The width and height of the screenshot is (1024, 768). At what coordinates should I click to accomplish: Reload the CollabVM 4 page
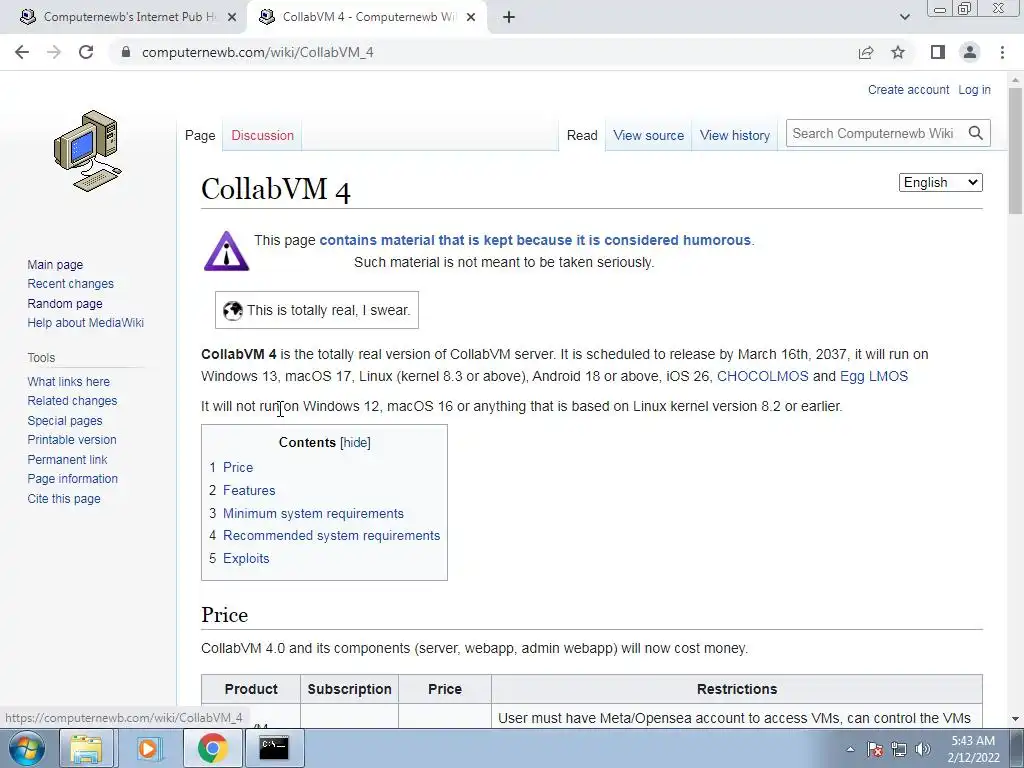pos(86,52)
